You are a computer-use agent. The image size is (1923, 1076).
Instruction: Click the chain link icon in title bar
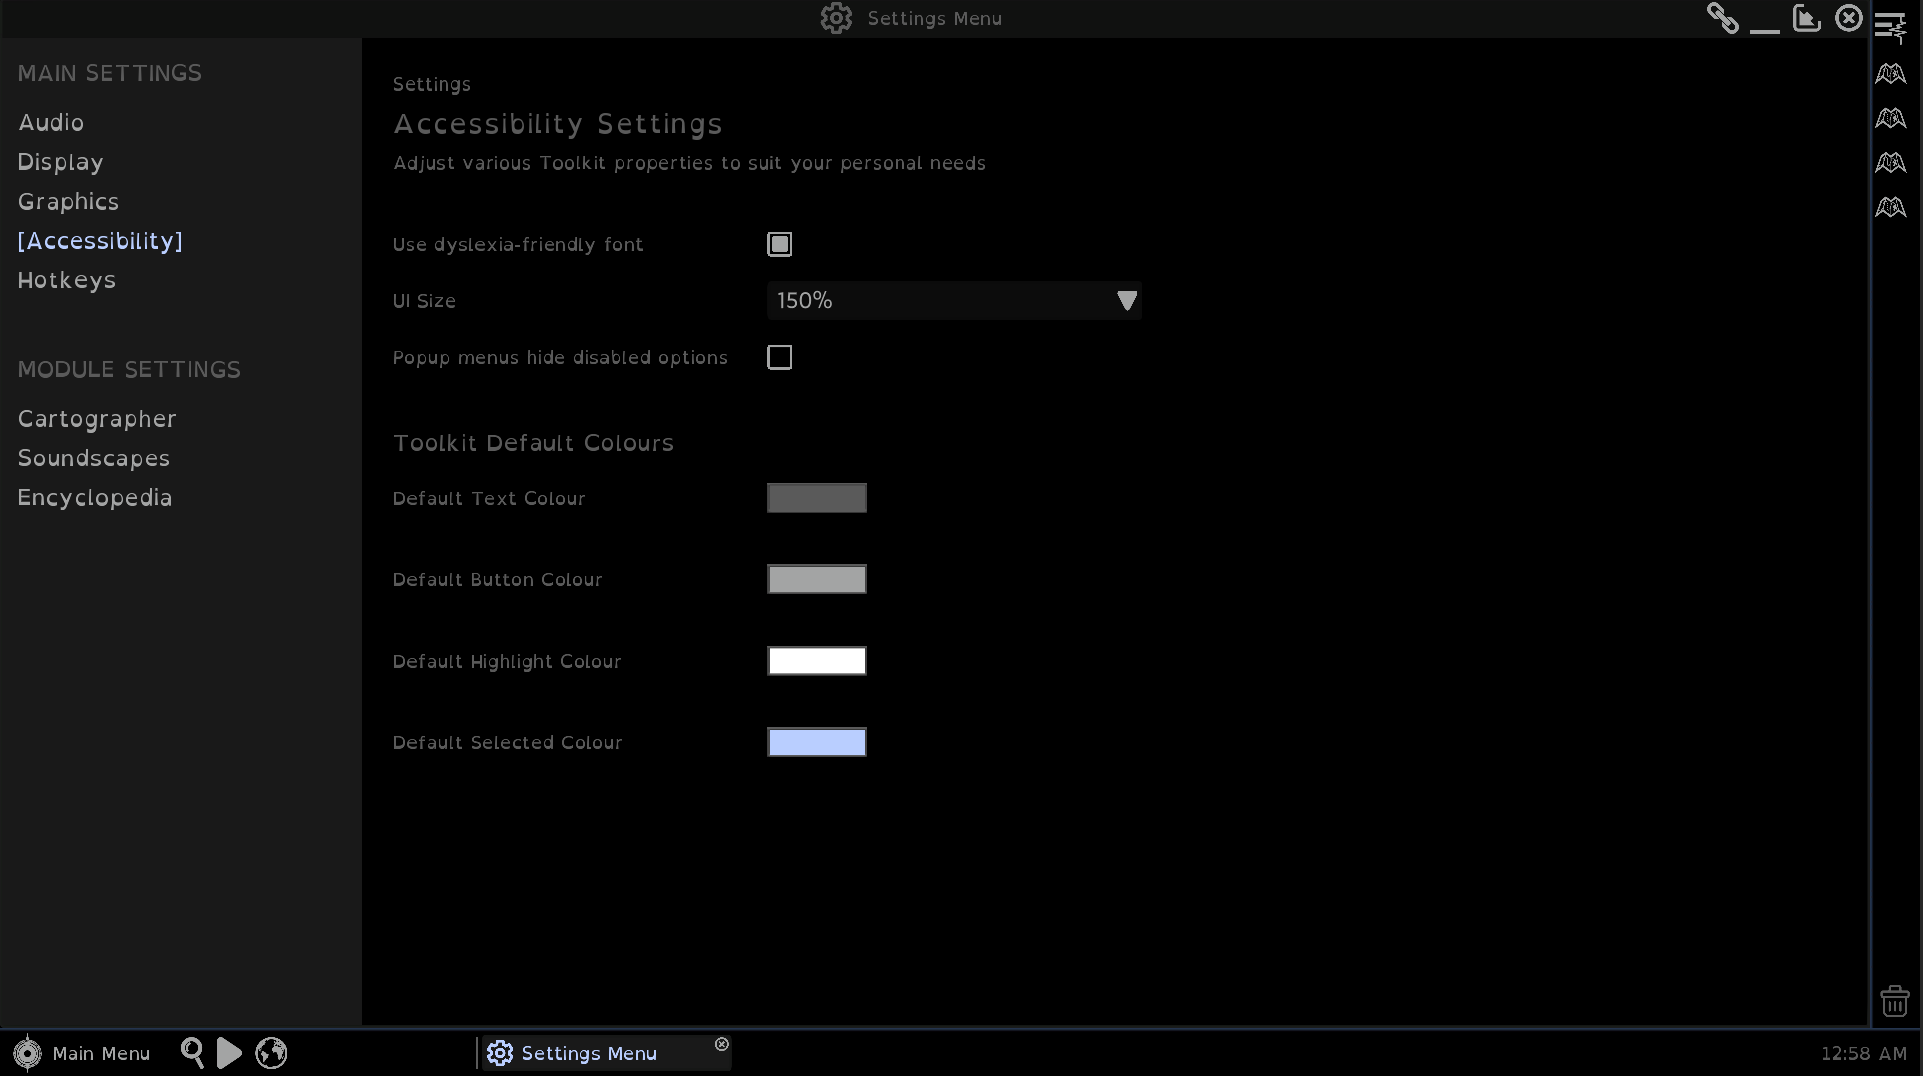[1722, 18]
